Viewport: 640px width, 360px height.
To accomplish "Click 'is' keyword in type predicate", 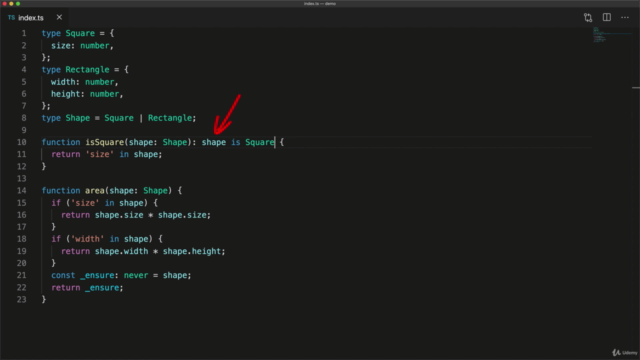I will coord(236,142).
